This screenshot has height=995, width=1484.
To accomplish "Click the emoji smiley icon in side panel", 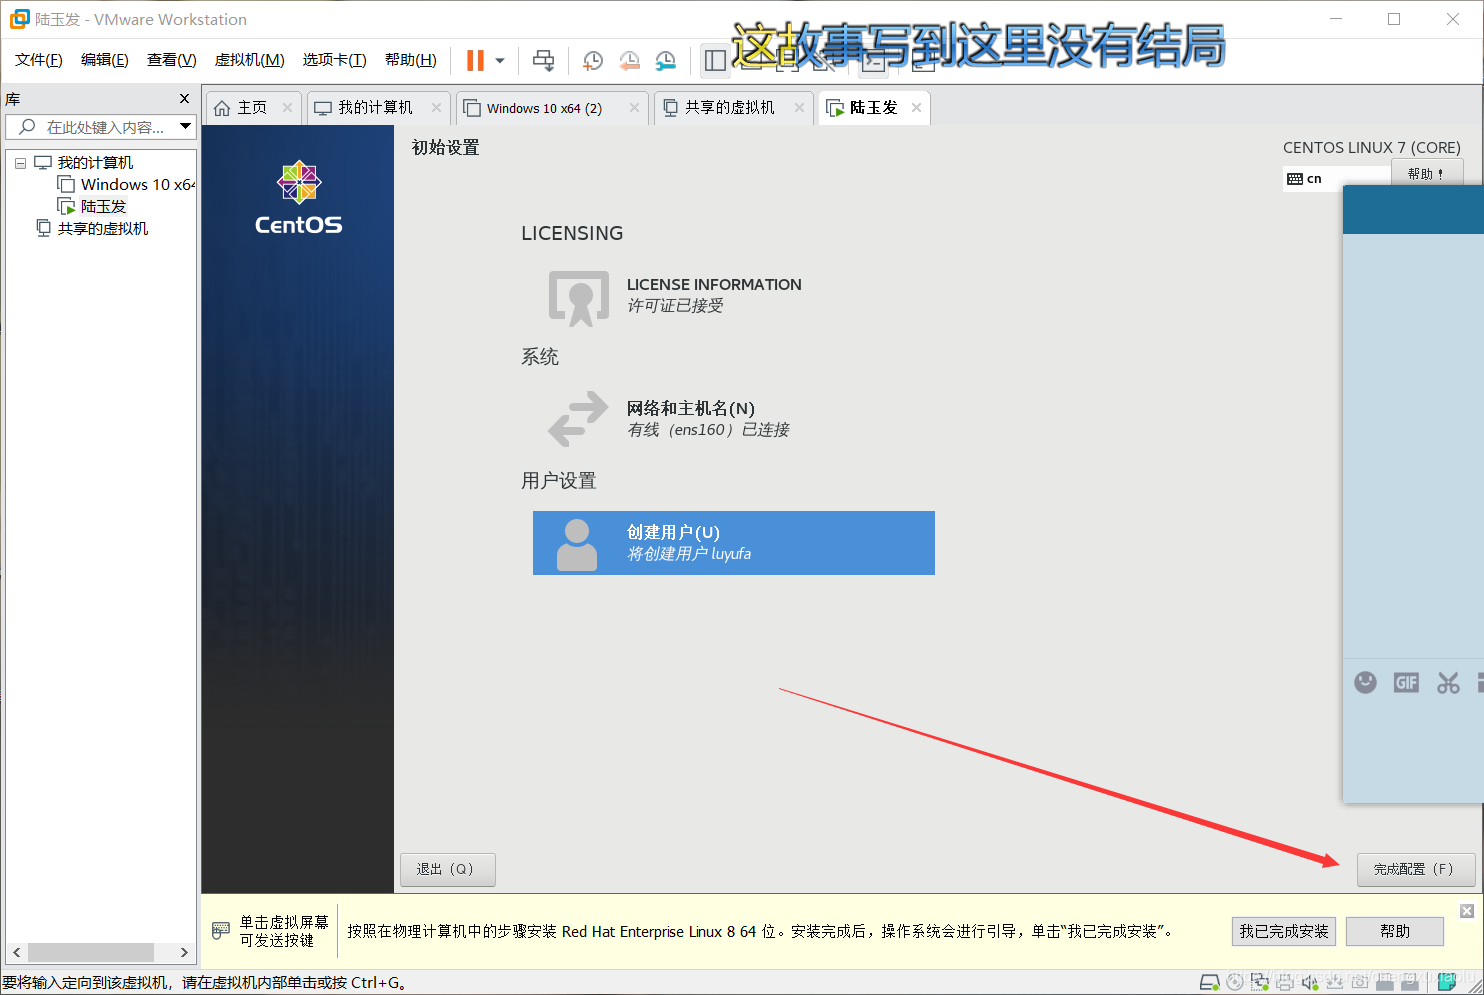I will 1365,682.
